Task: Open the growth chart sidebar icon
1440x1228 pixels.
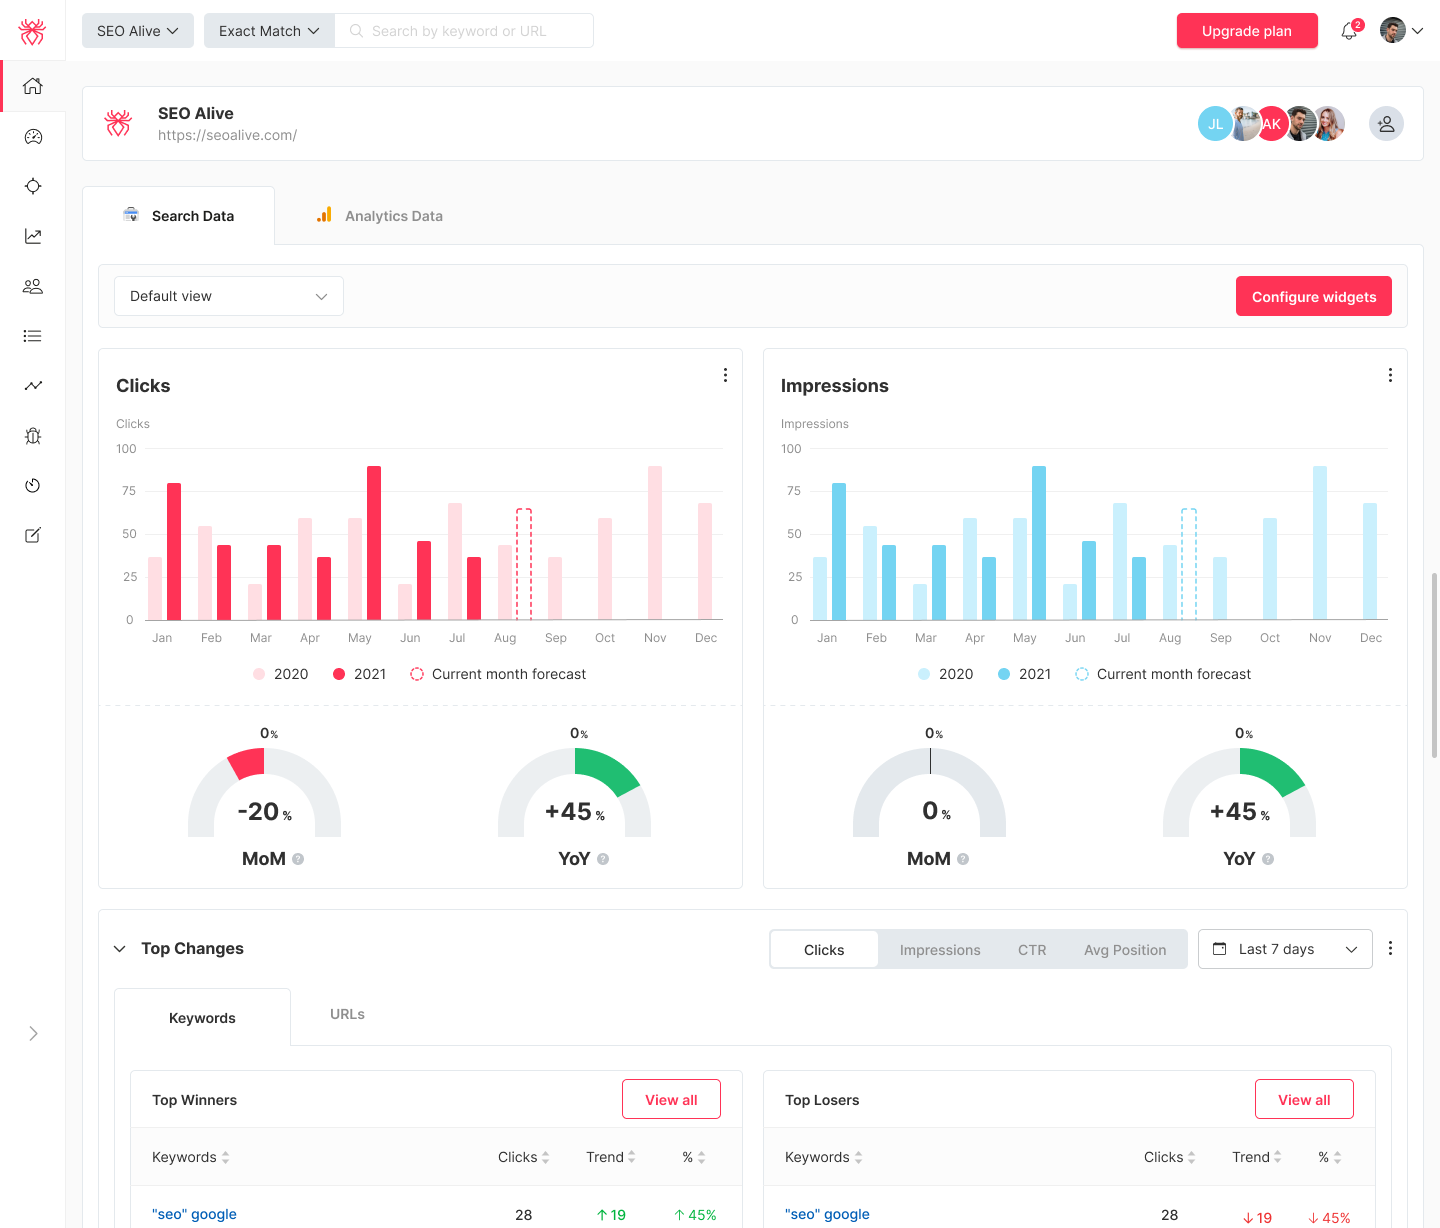Action: click(x=33, y=236)
